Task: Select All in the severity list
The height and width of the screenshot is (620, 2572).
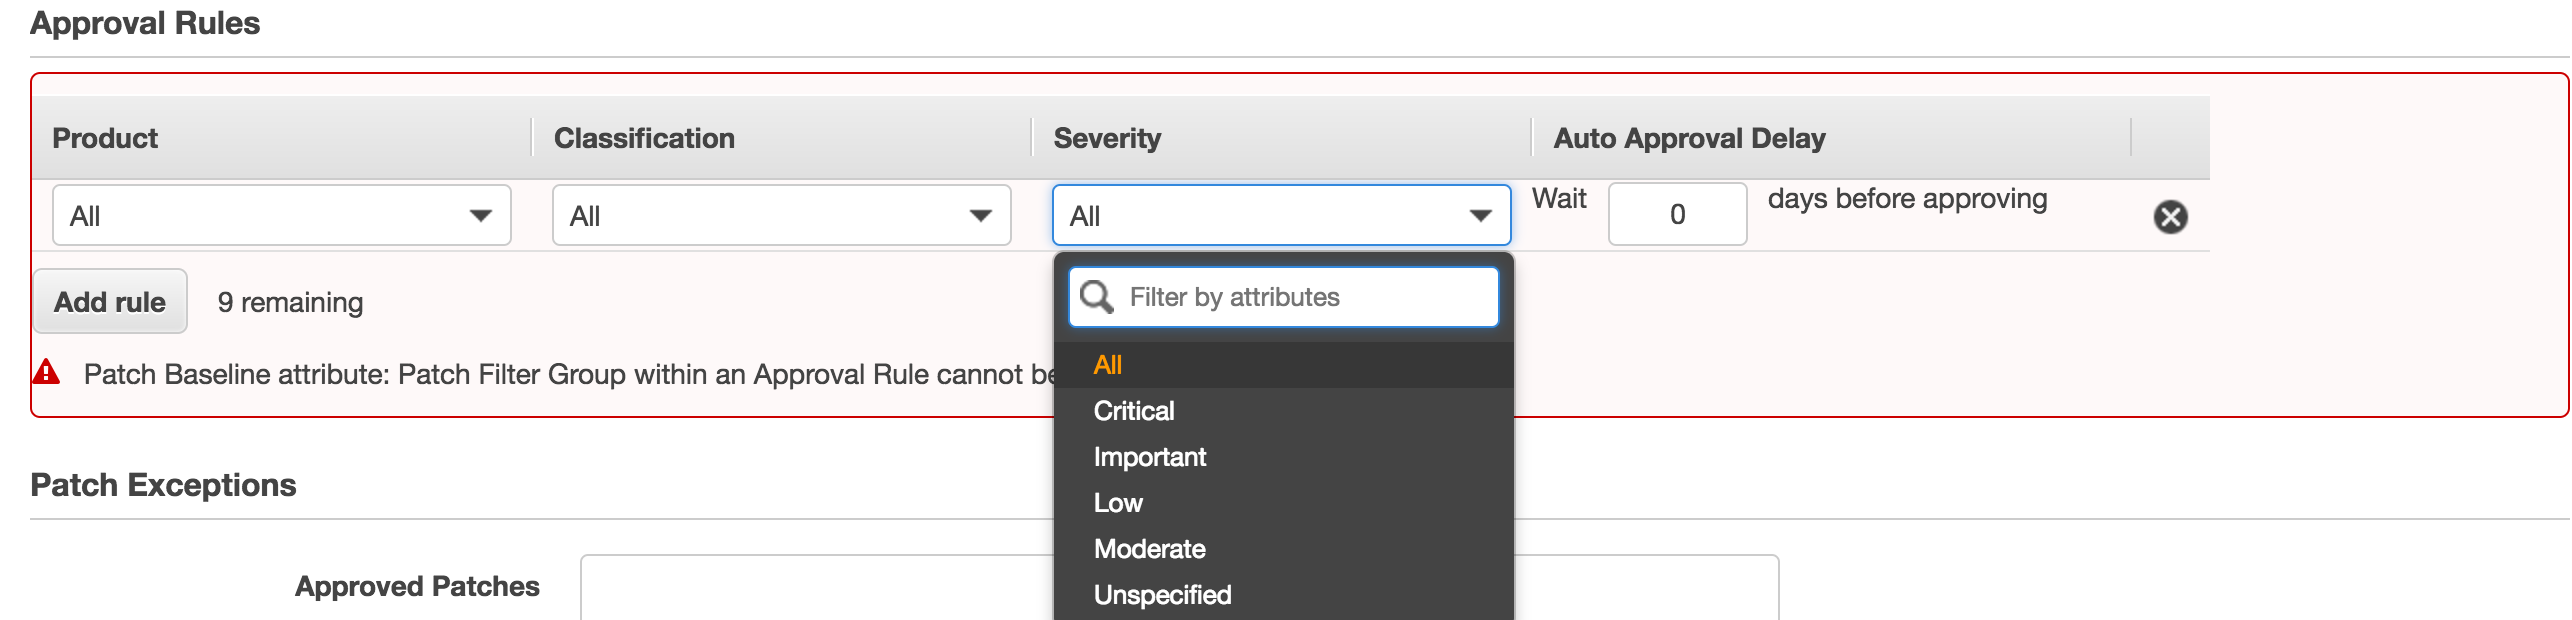Action: click(1108, 365)
